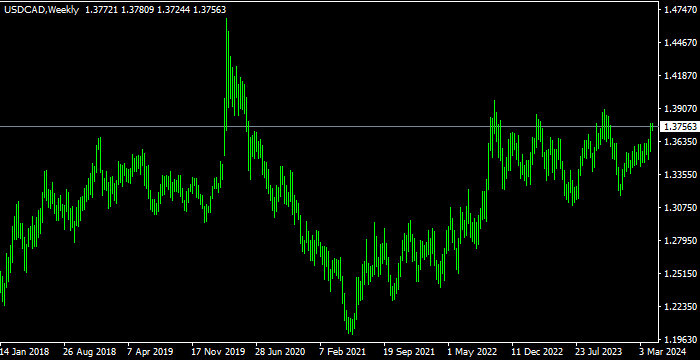Viewport: 700px width, 360px height.
Task: Click price level 1.44670 on the price axis
Action: click(x=681, y=42)
